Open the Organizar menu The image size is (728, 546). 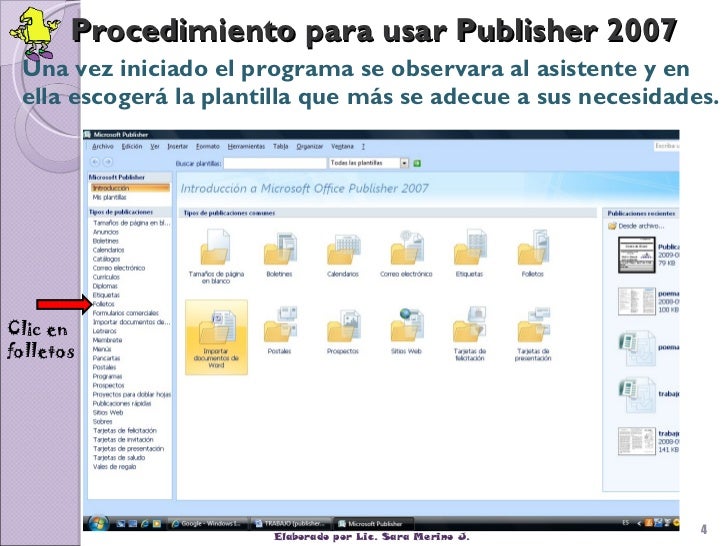[x=310, y=146]
